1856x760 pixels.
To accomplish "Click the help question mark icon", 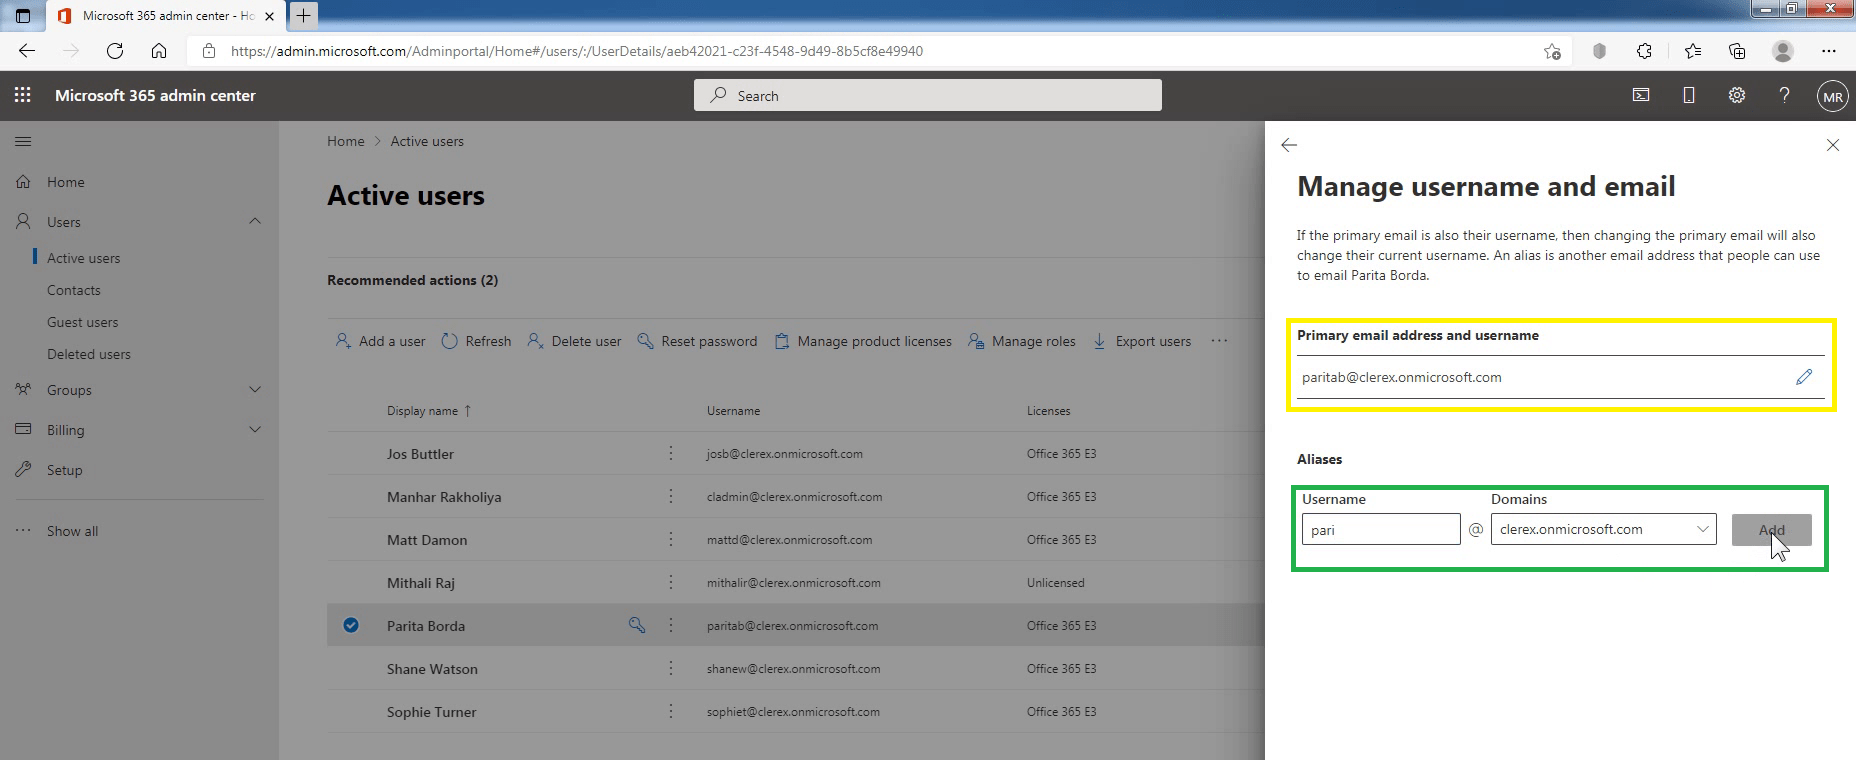I will tap(1784, 95).
